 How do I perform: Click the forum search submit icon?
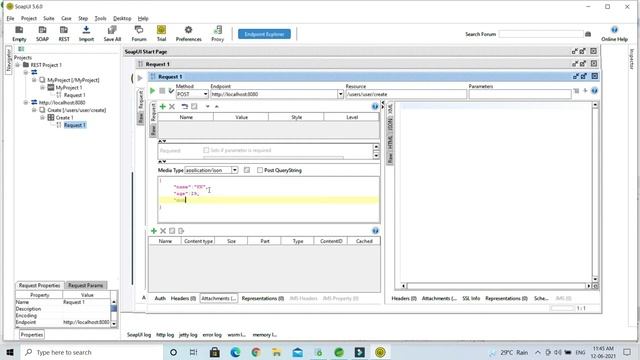(588, 34)
